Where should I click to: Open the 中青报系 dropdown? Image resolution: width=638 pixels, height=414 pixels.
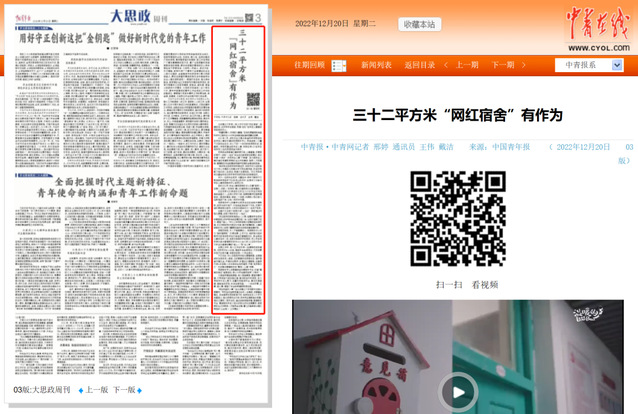coord(595,65)
